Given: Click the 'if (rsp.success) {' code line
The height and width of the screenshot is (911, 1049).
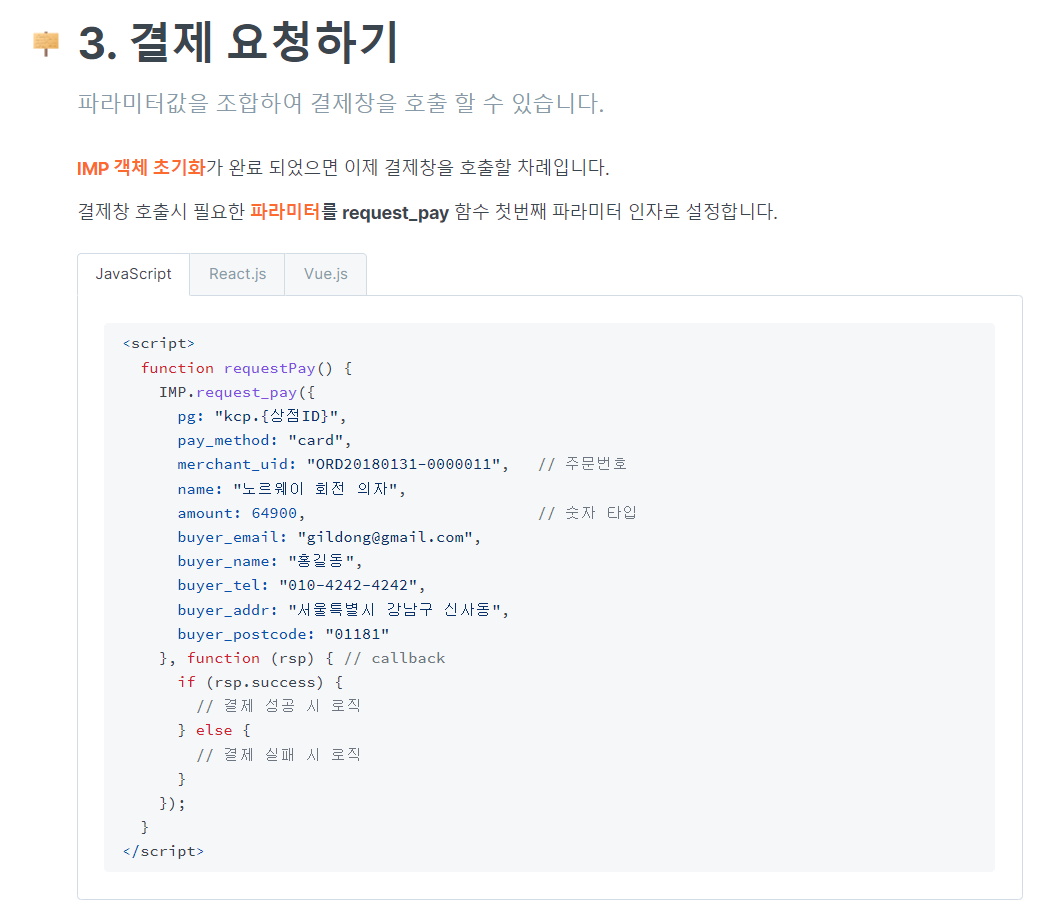Looking at the screenshot, I should 260,682.
